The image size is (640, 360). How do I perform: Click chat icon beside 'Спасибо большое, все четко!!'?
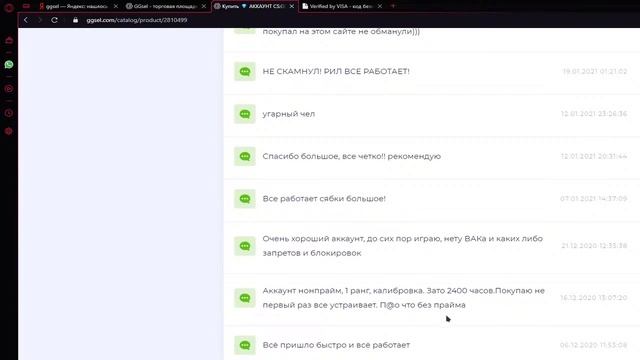click(244, 156)
